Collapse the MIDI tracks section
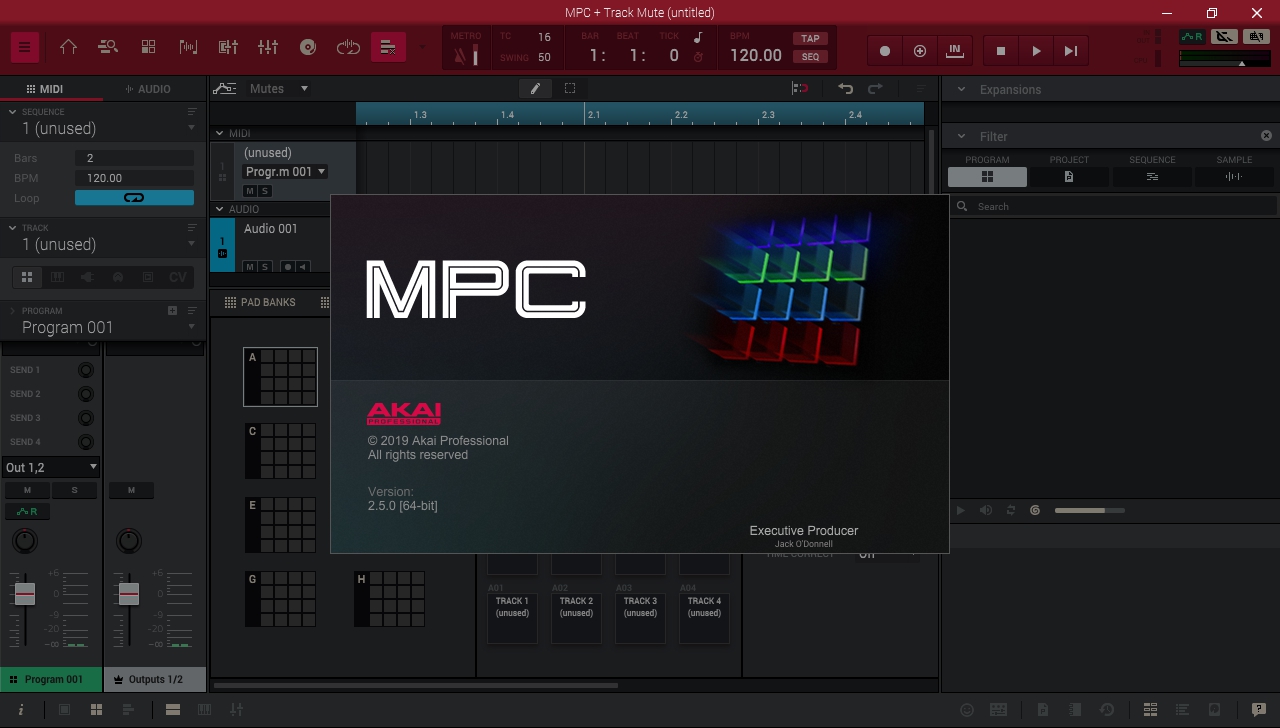This screenshot has height=728, width=1280. click(220, 133)
